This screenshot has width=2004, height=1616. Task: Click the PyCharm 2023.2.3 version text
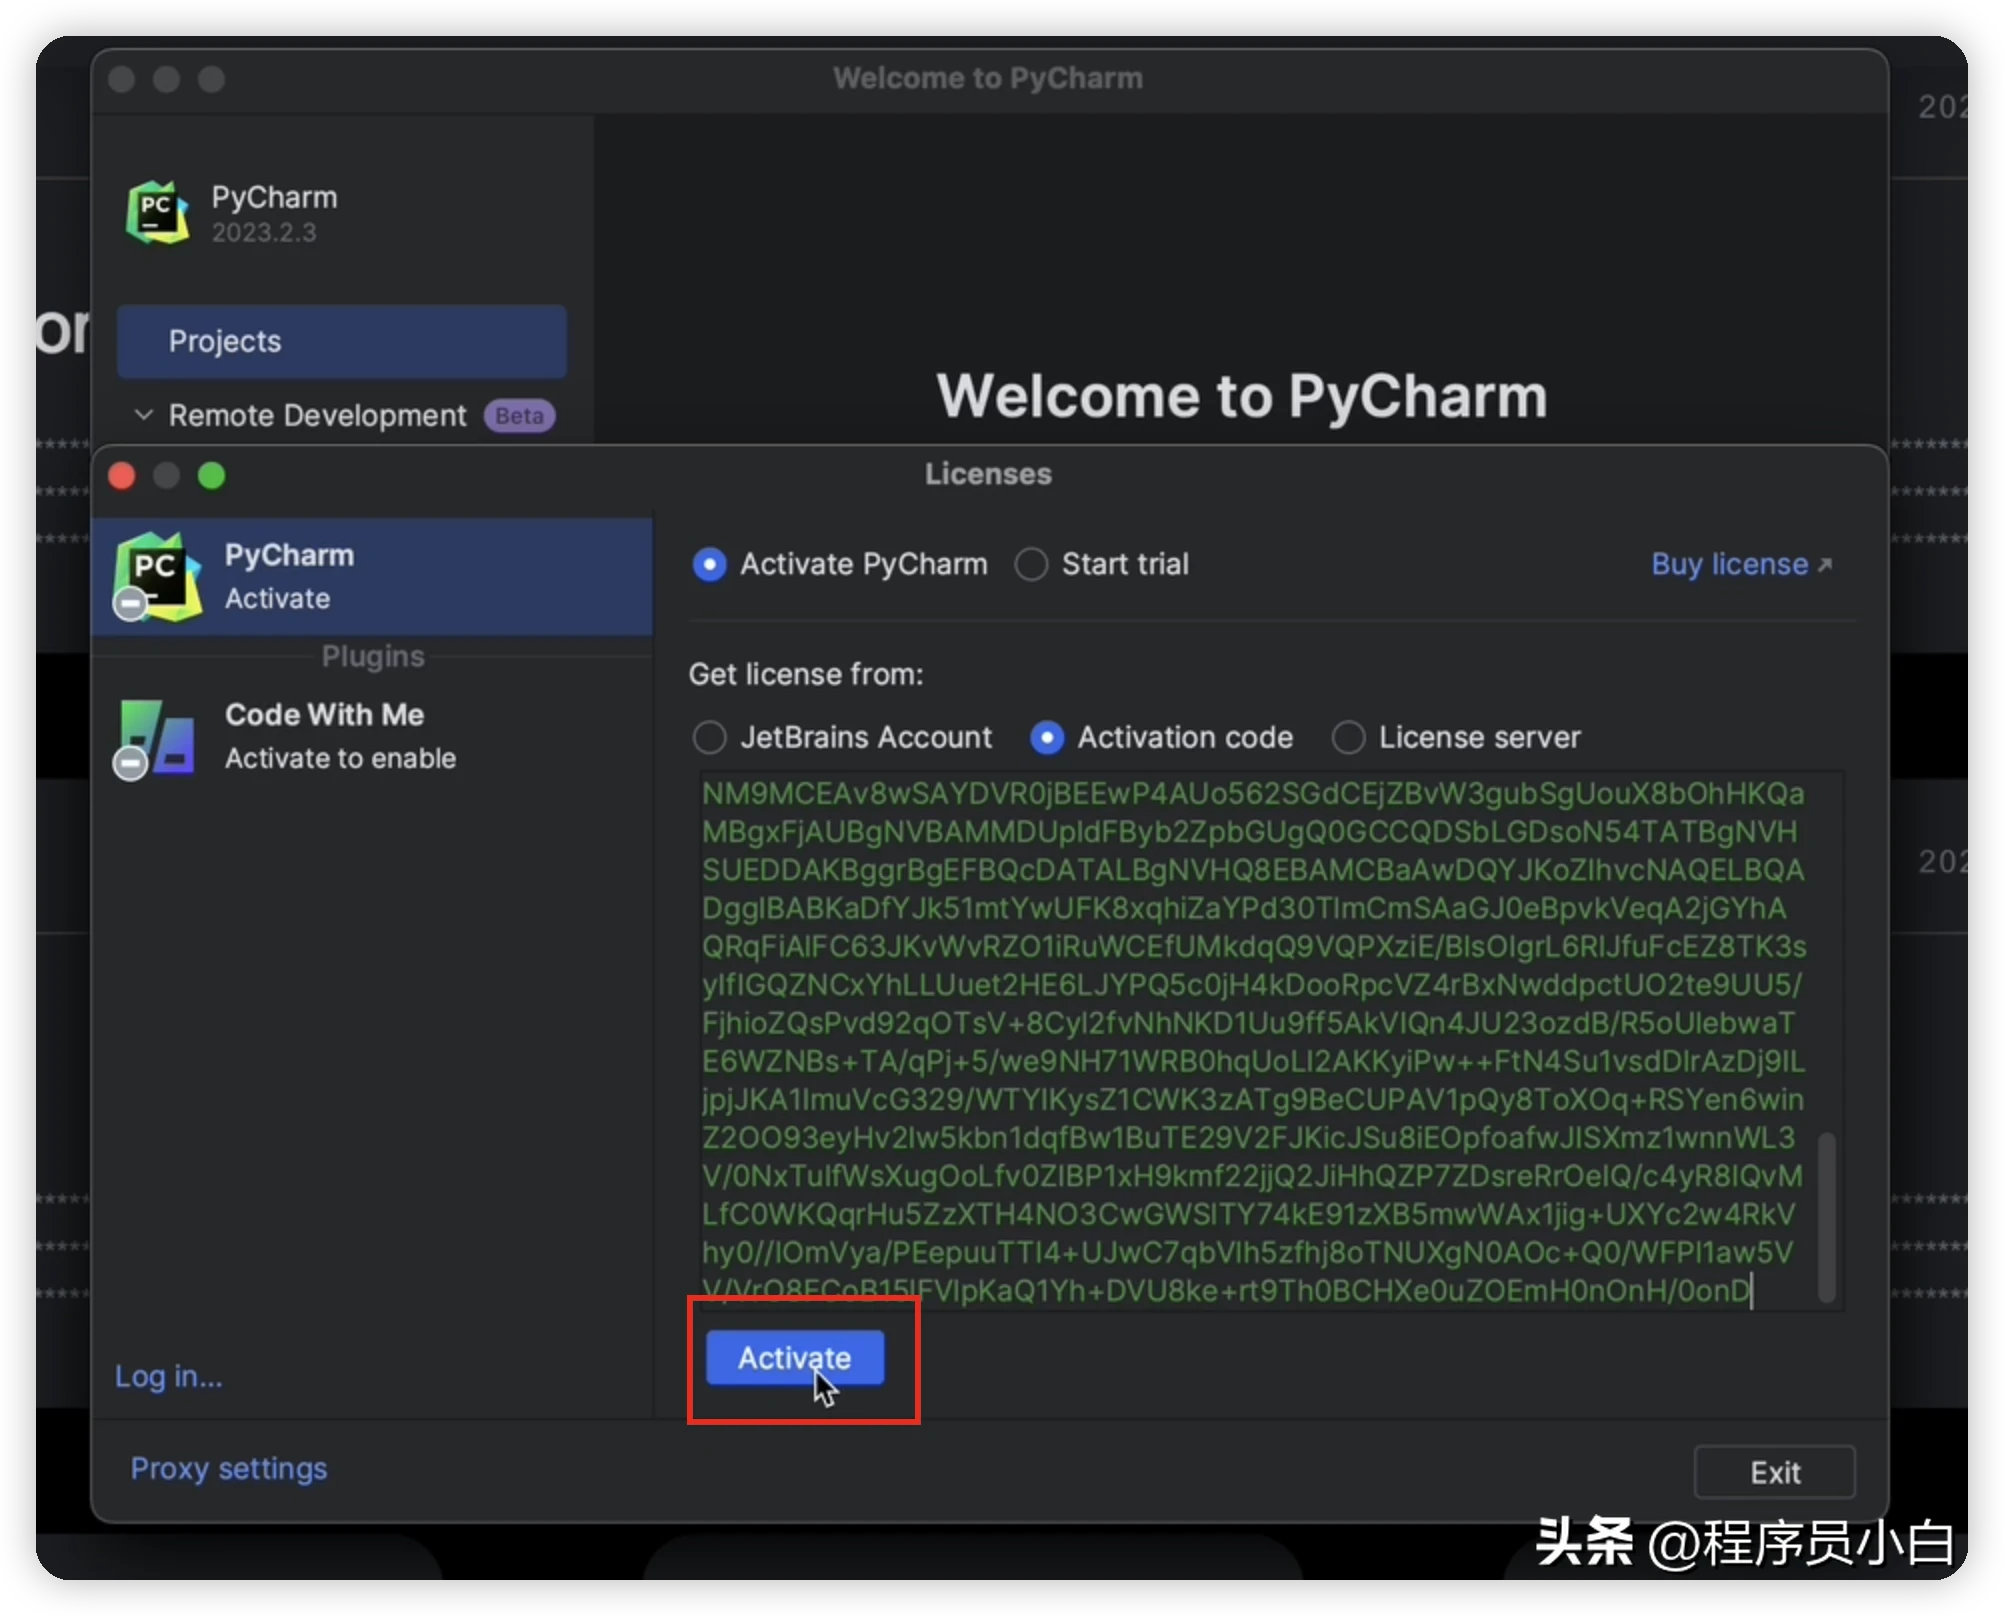coord(264,233)
